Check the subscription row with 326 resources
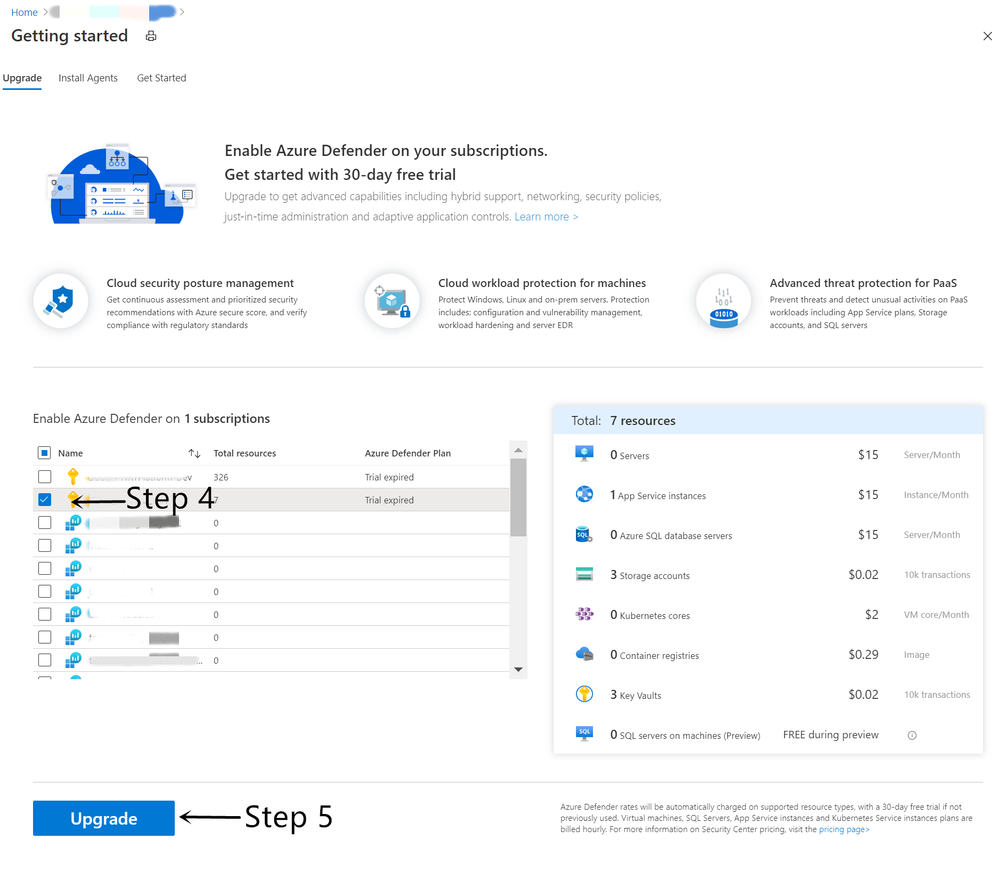The image size is (999, 874). click(x=45, y=476)
